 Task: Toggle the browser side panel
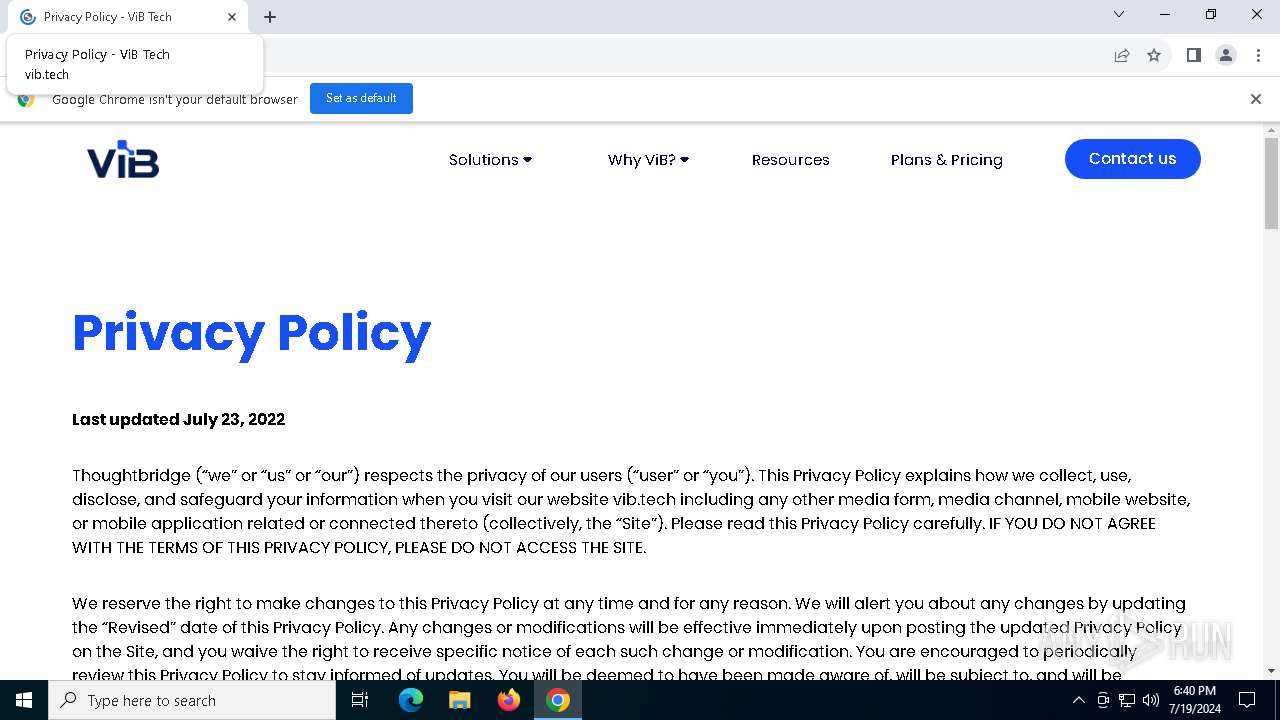(x=1193, y=55)
